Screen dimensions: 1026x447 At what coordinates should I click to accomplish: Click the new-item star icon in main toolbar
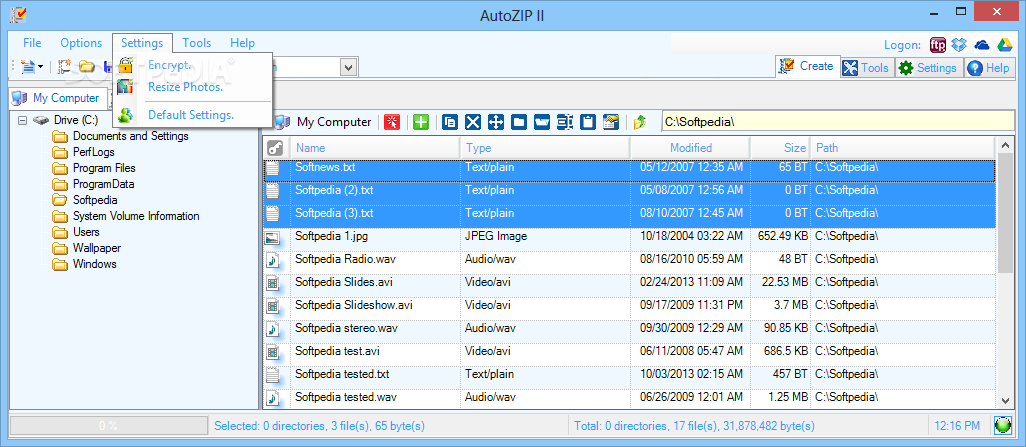click(64, 66)
